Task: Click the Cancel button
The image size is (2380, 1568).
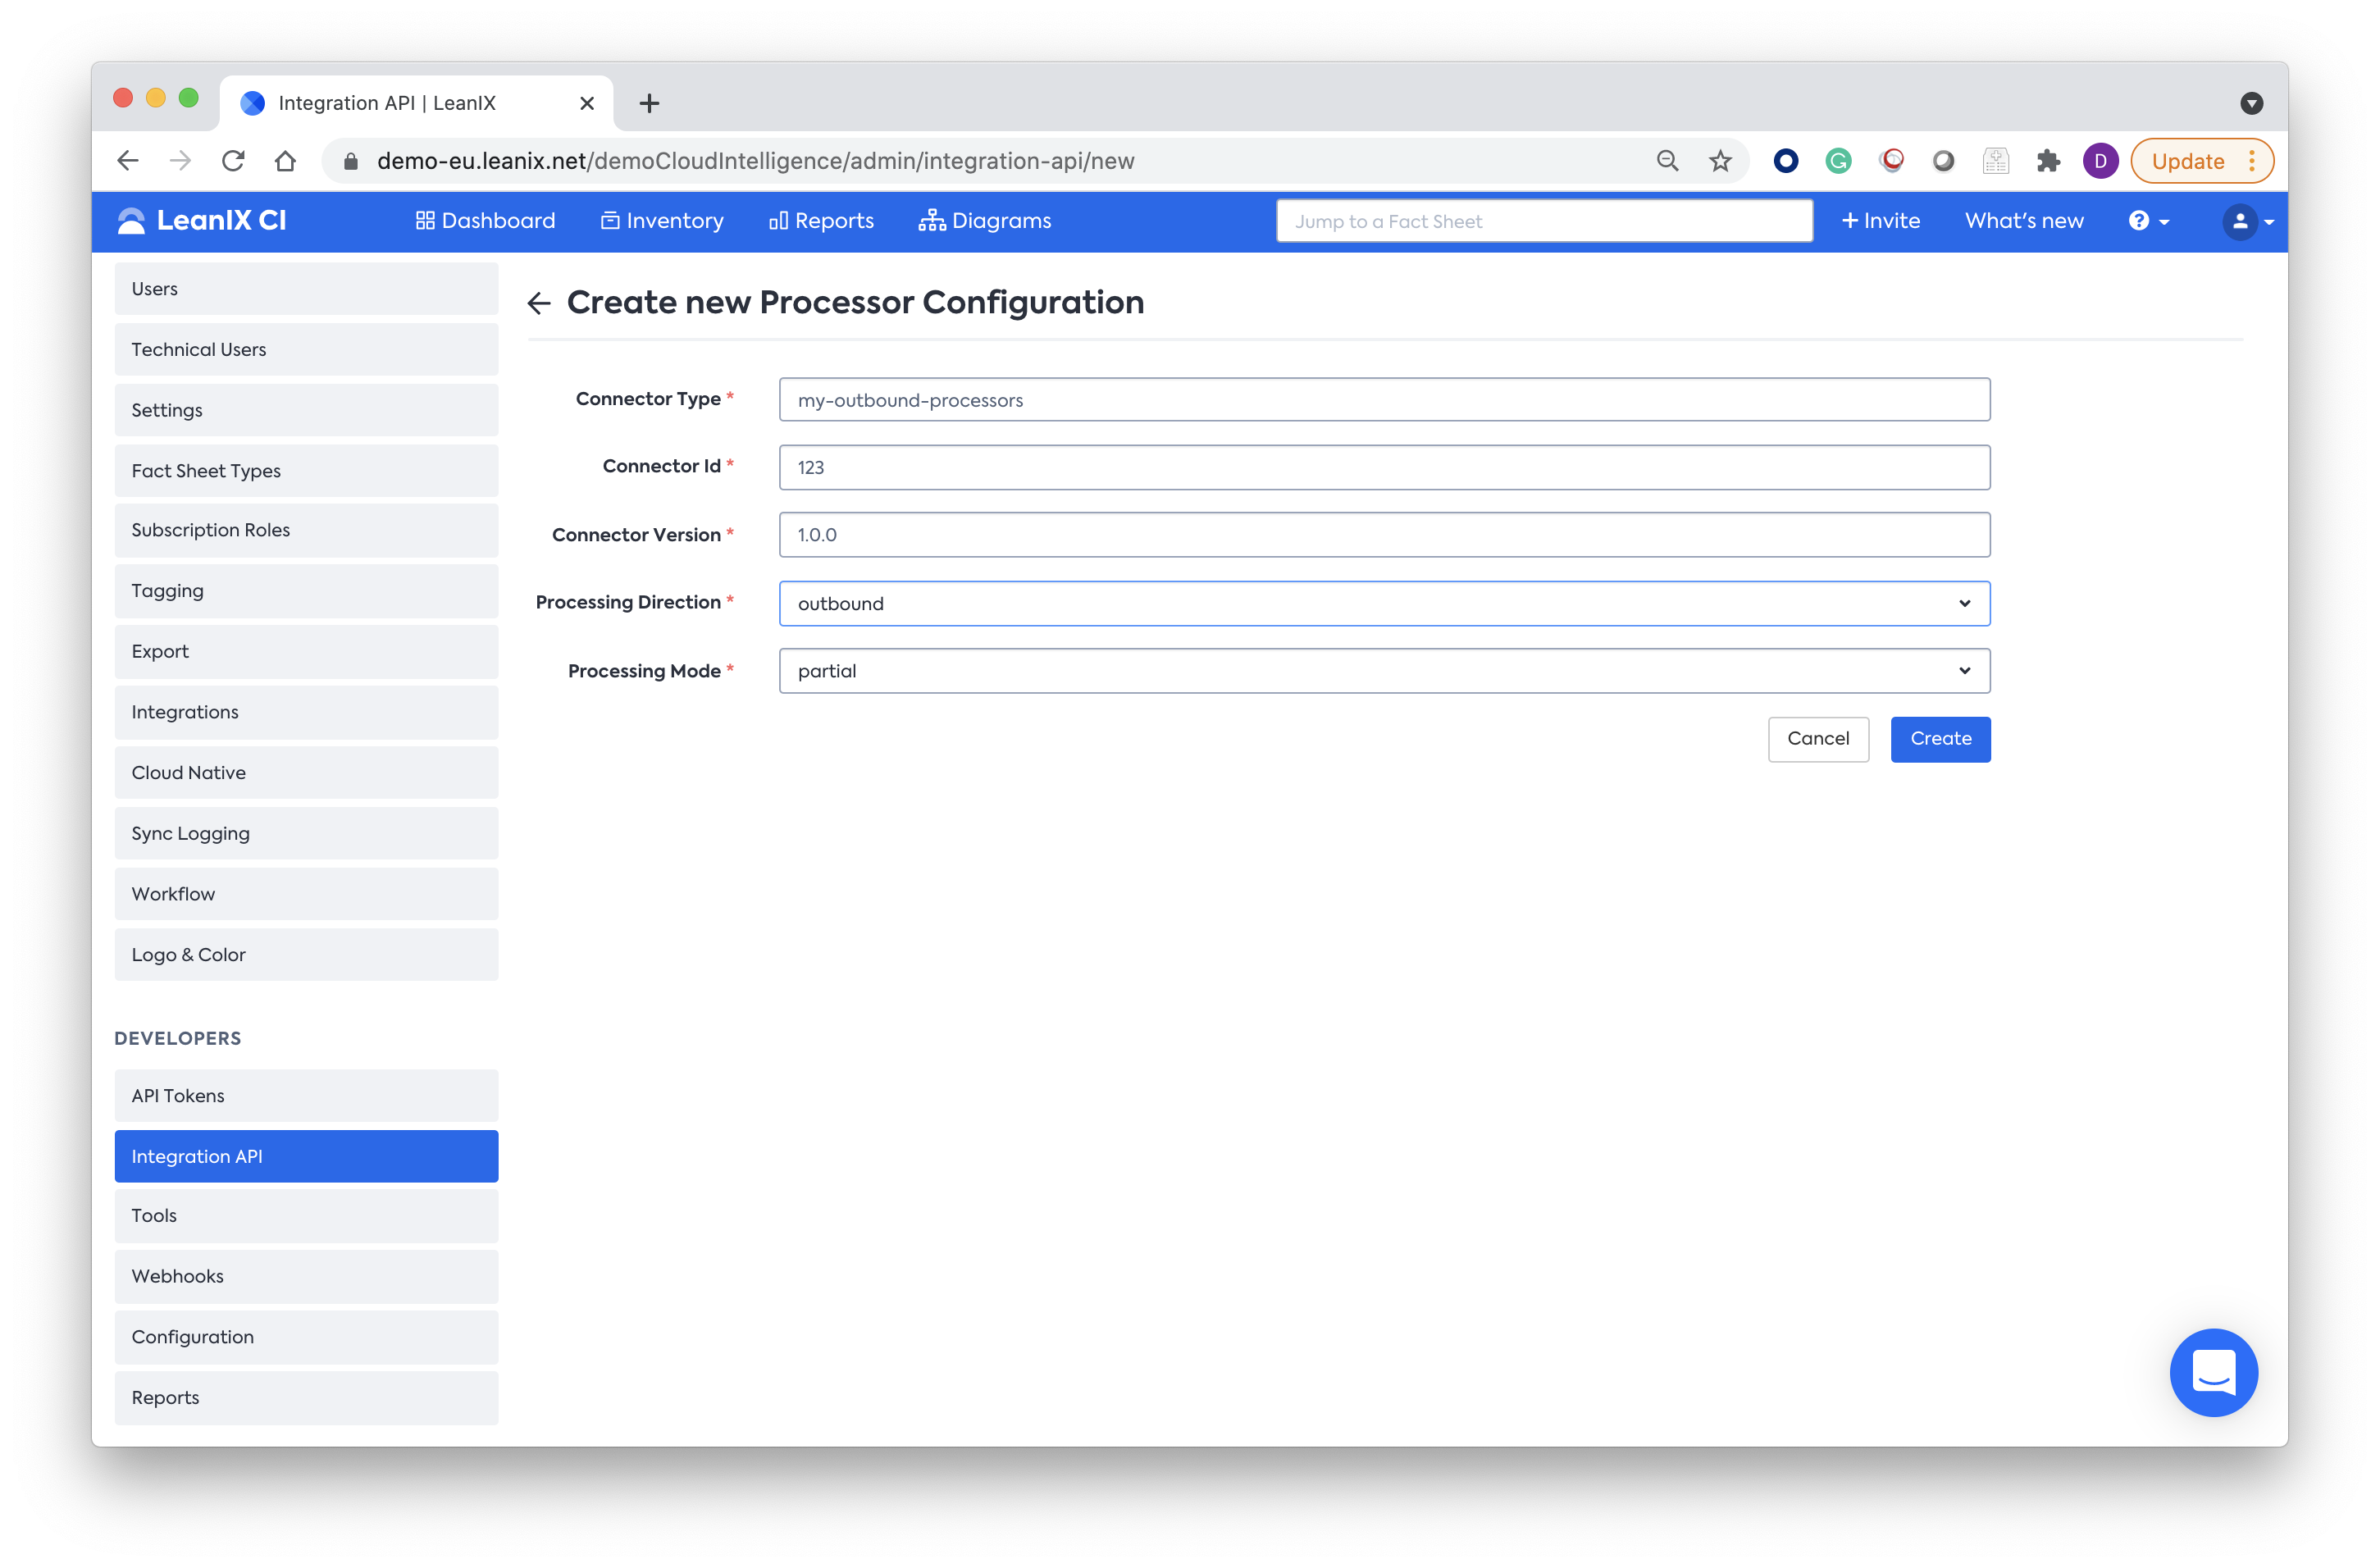Action: pyautogui.click(x=1818, y=739)
